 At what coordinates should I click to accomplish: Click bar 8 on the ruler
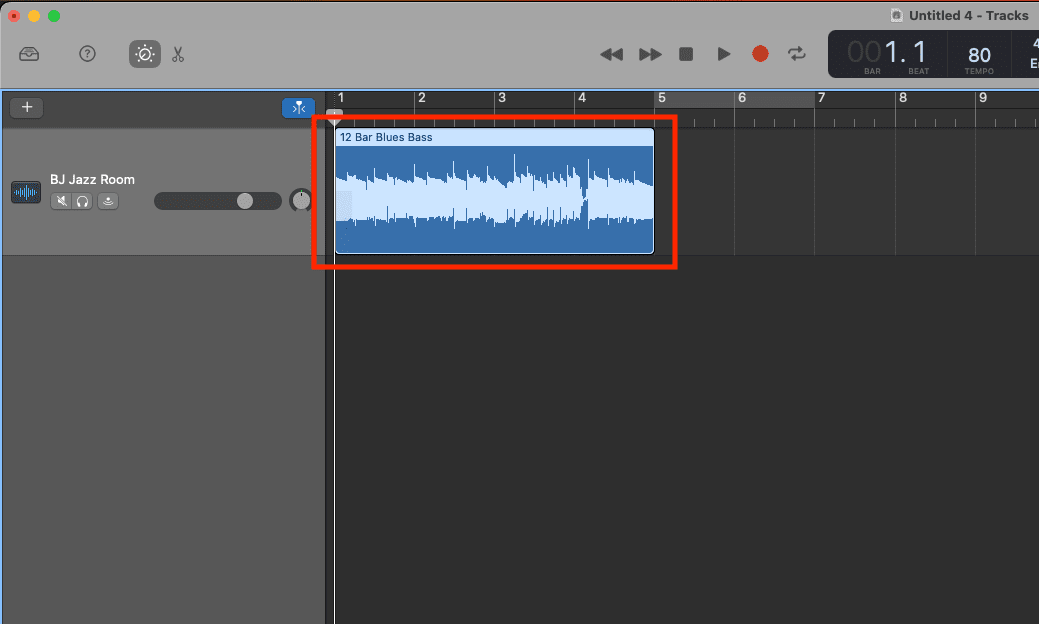[902, 98]
